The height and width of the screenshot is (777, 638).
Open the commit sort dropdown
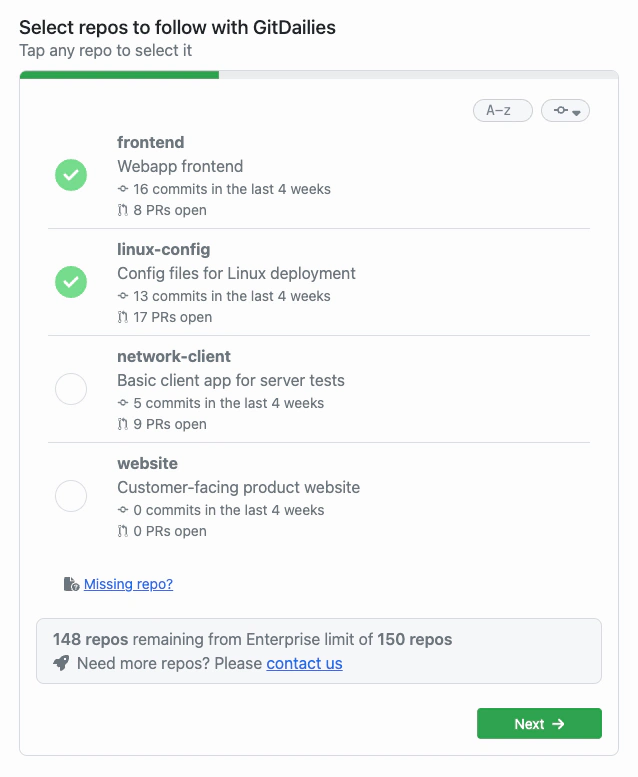click(565, 111)
